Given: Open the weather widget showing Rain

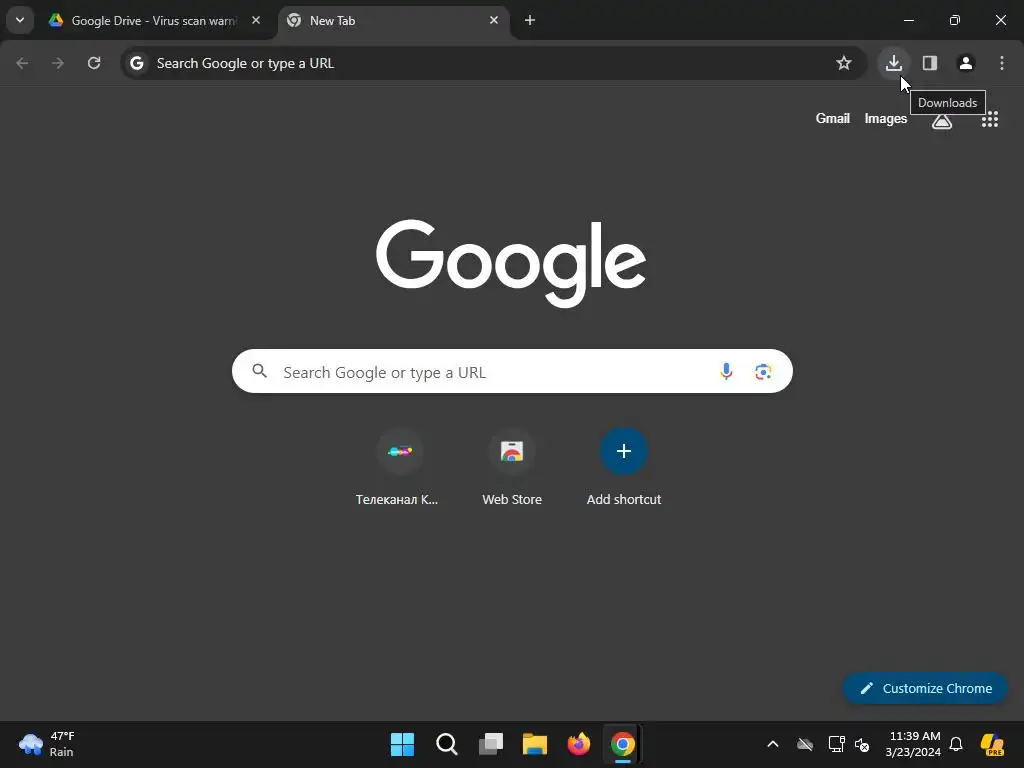Looking at the screenshot, I should coord(47,744).
